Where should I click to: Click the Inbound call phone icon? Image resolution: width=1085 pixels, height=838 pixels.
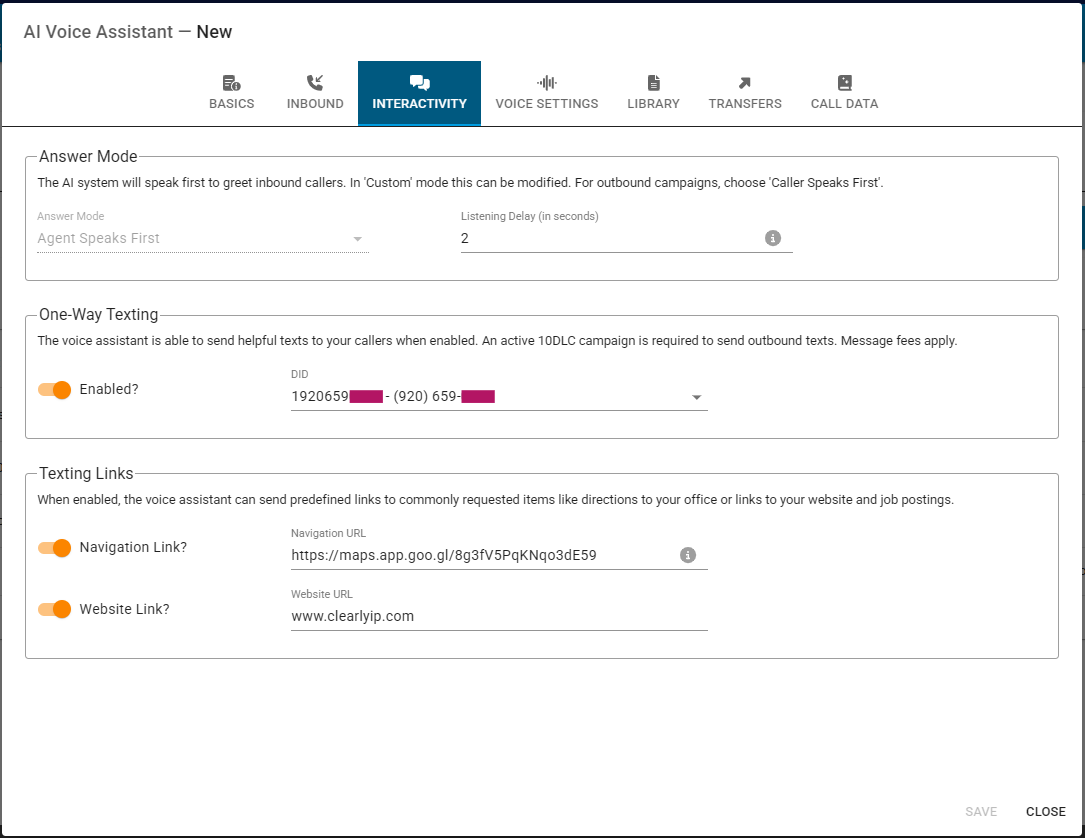pyautogui.click(x=315, y=83)
